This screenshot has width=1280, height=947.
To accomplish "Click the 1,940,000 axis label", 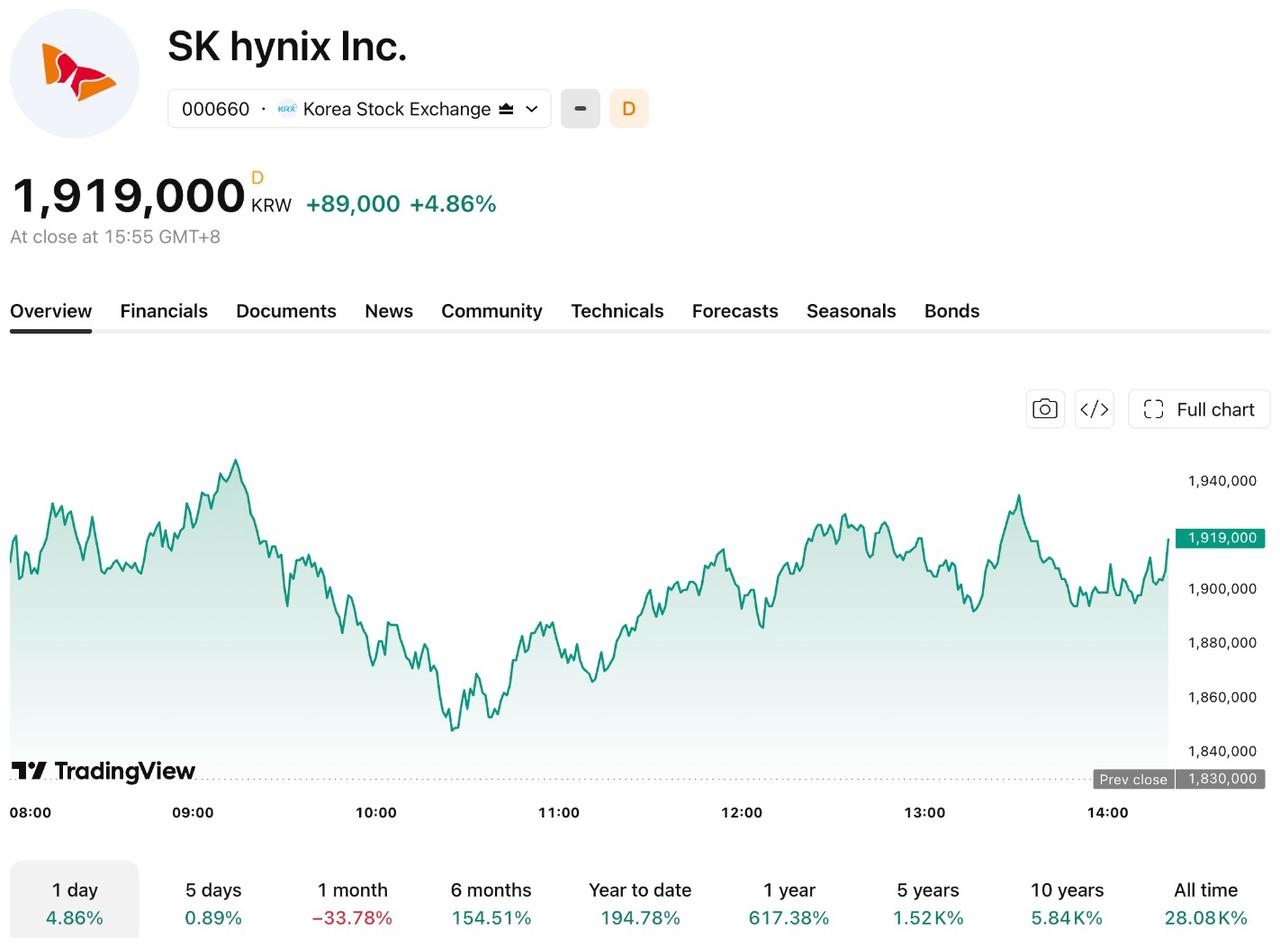I will click(1222, 481).
